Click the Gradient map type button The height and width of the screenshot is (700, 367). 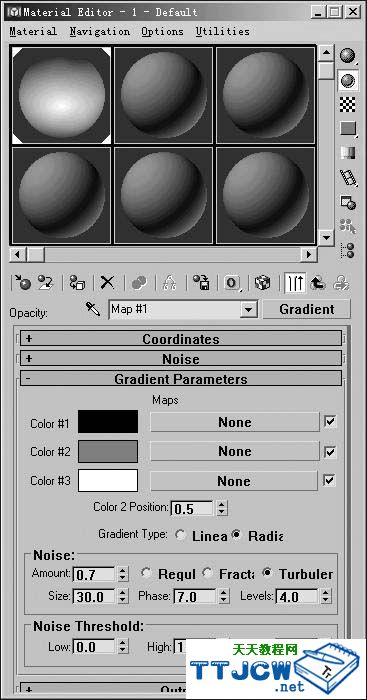click(x=307, y=309)
